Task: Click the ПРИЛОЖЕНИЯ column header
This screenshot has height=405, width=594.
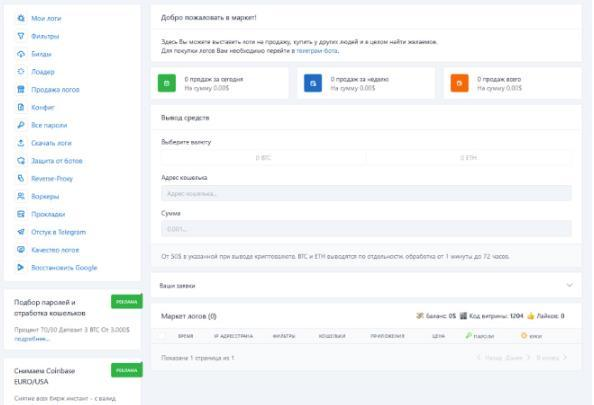Action: 387,336
